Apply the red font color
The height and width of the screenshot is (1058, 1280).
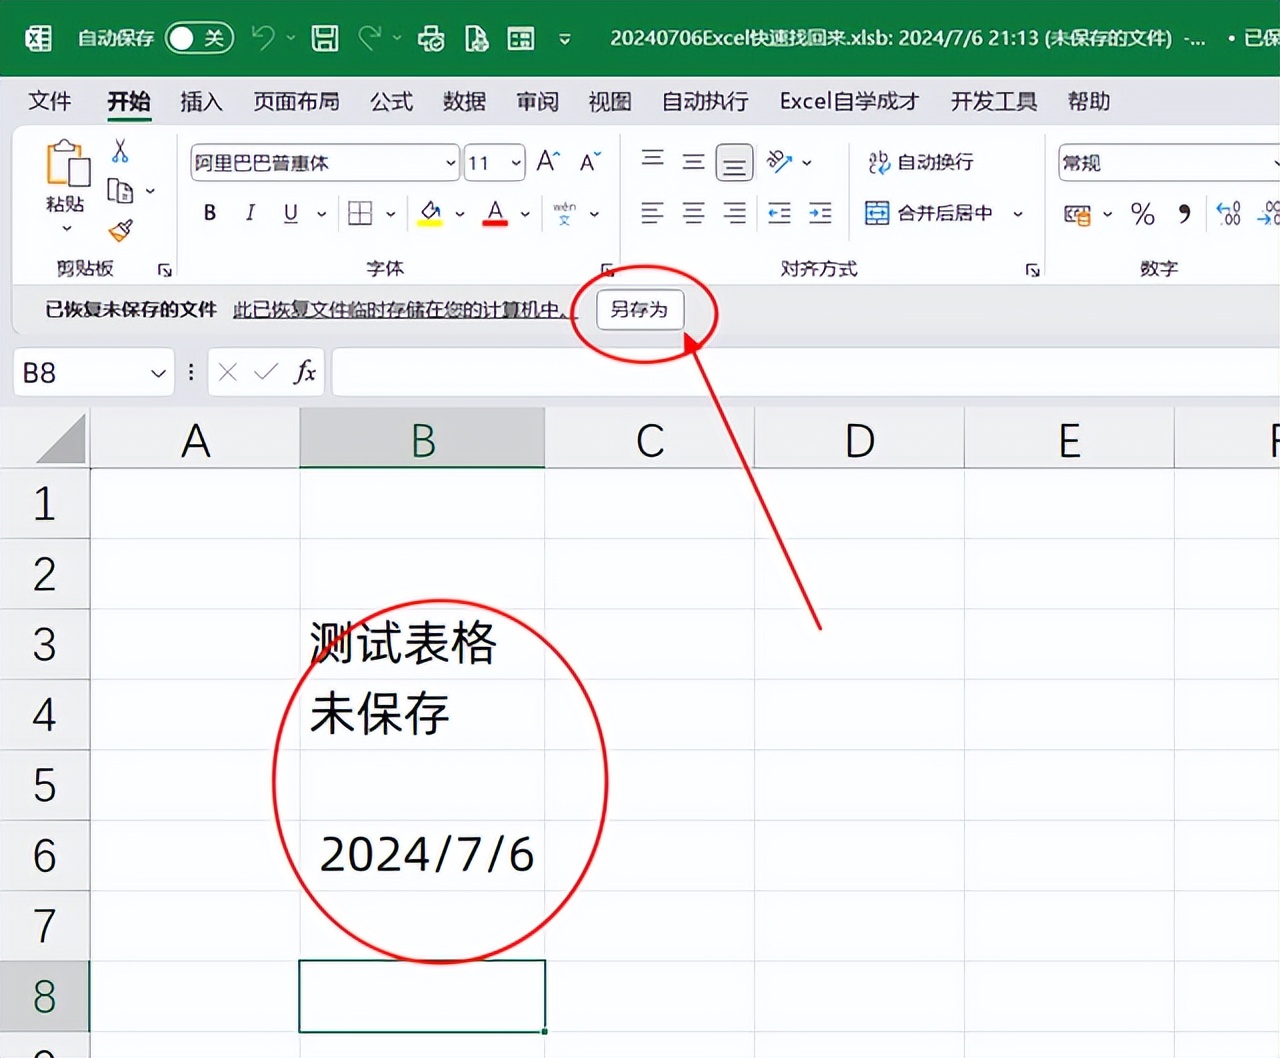click(x=495, y=213)
